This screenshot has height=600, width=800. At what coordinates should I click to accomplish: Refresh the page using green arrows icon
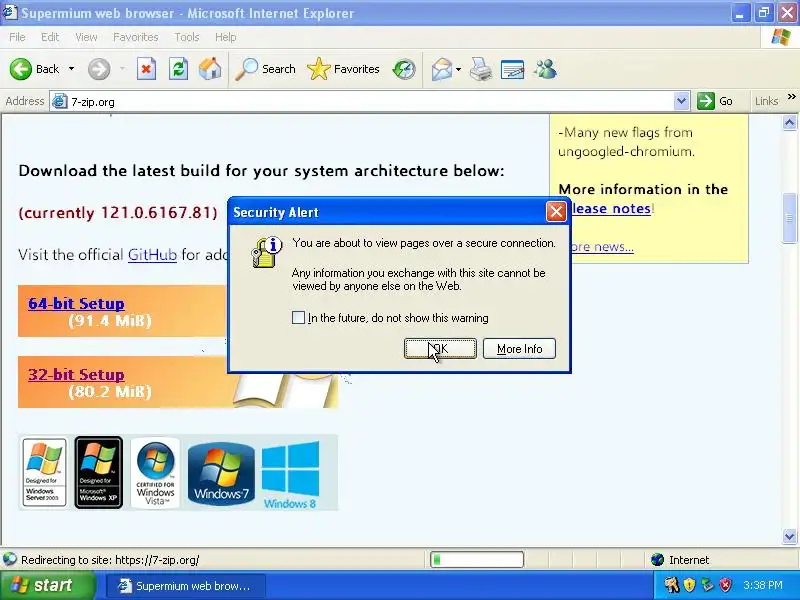tap(178, 69)
